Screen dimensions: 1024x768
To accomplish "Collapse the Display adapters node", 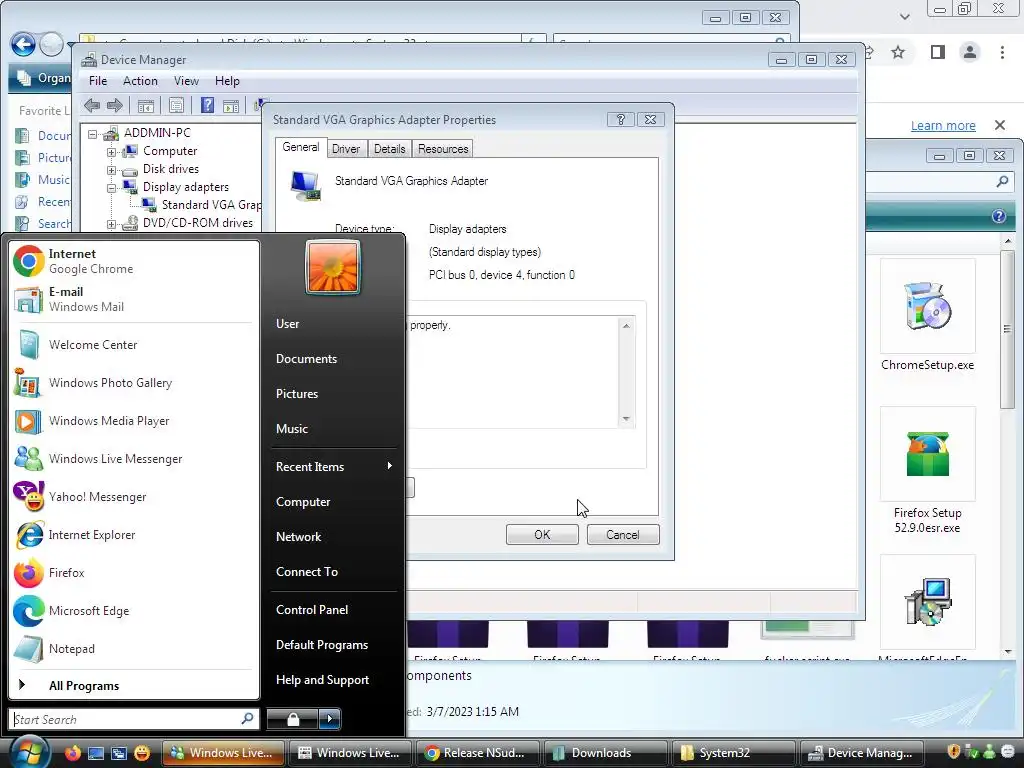I will (x=111, y=188).
